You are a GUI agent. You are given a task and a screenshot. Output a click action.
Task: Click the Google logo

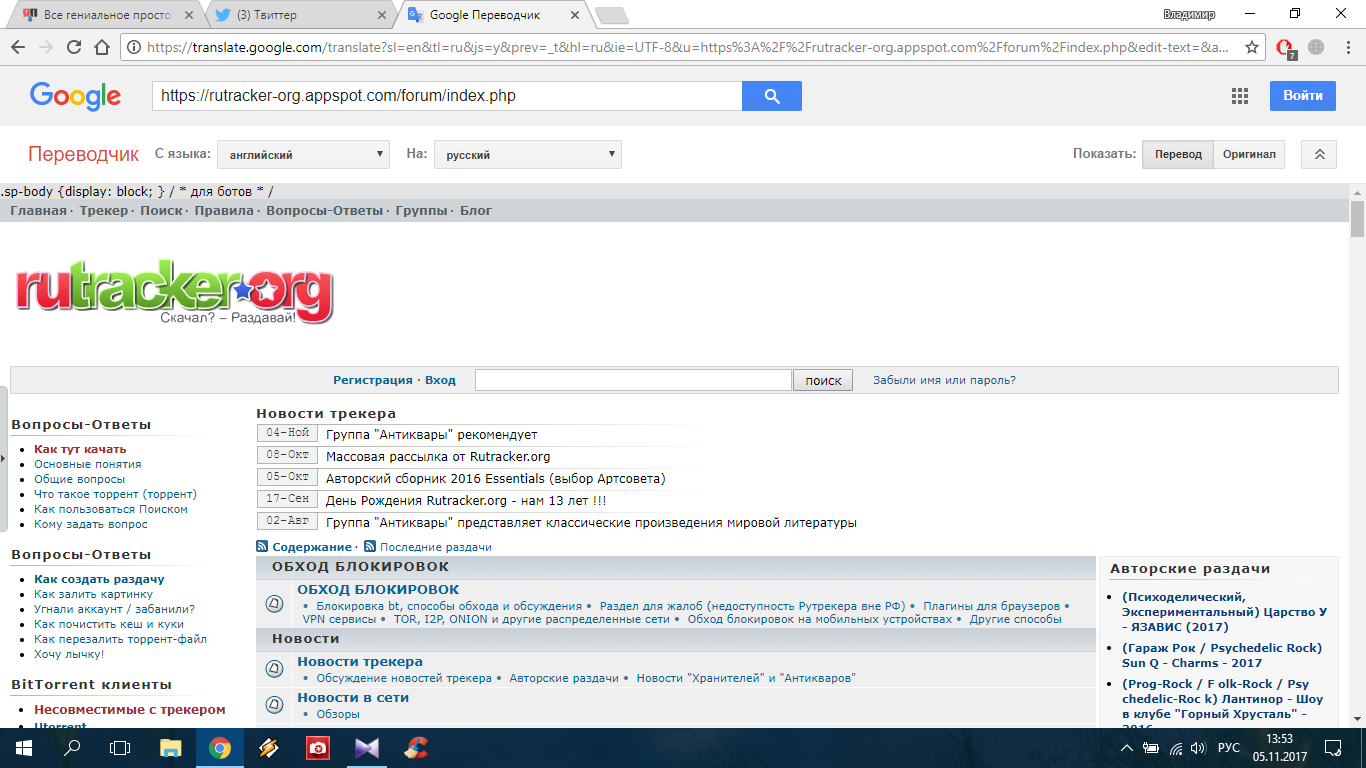click(x=75, y=96)
